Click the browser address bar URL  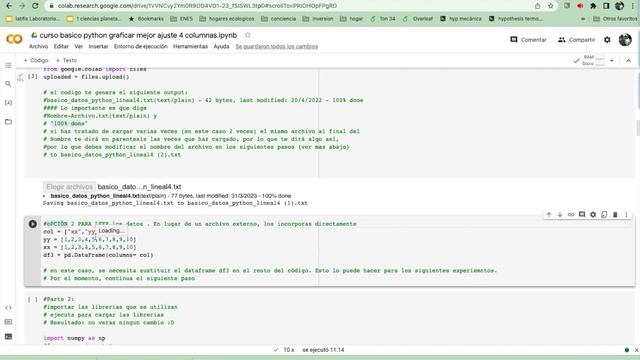[198, 6]
